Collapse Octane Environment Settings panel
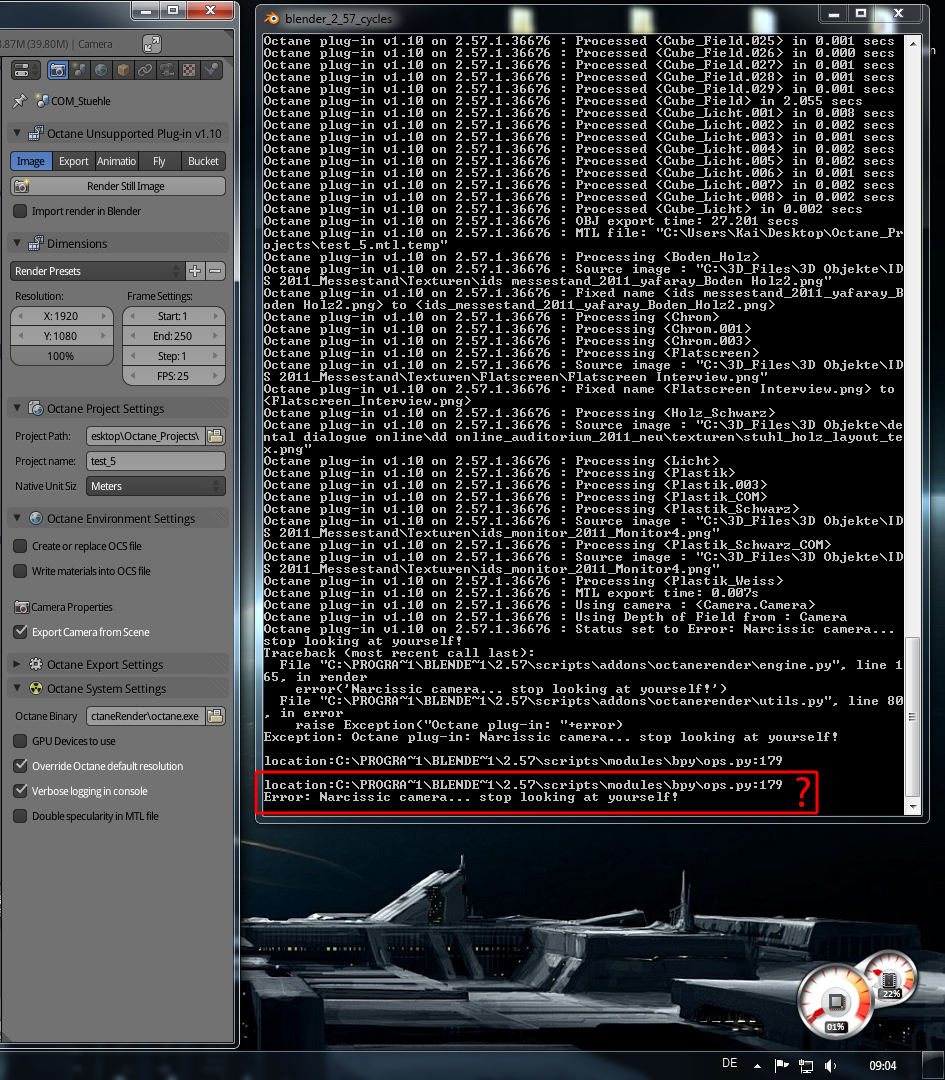945x1080 pixels. (17, 518)
